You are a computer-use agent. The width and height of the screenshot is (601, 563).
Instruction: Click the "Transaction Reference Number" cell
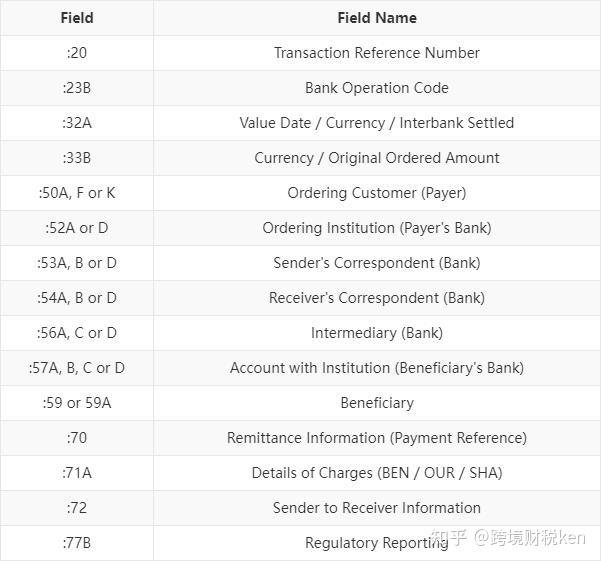pyautogui.click(x=377, y=53)
